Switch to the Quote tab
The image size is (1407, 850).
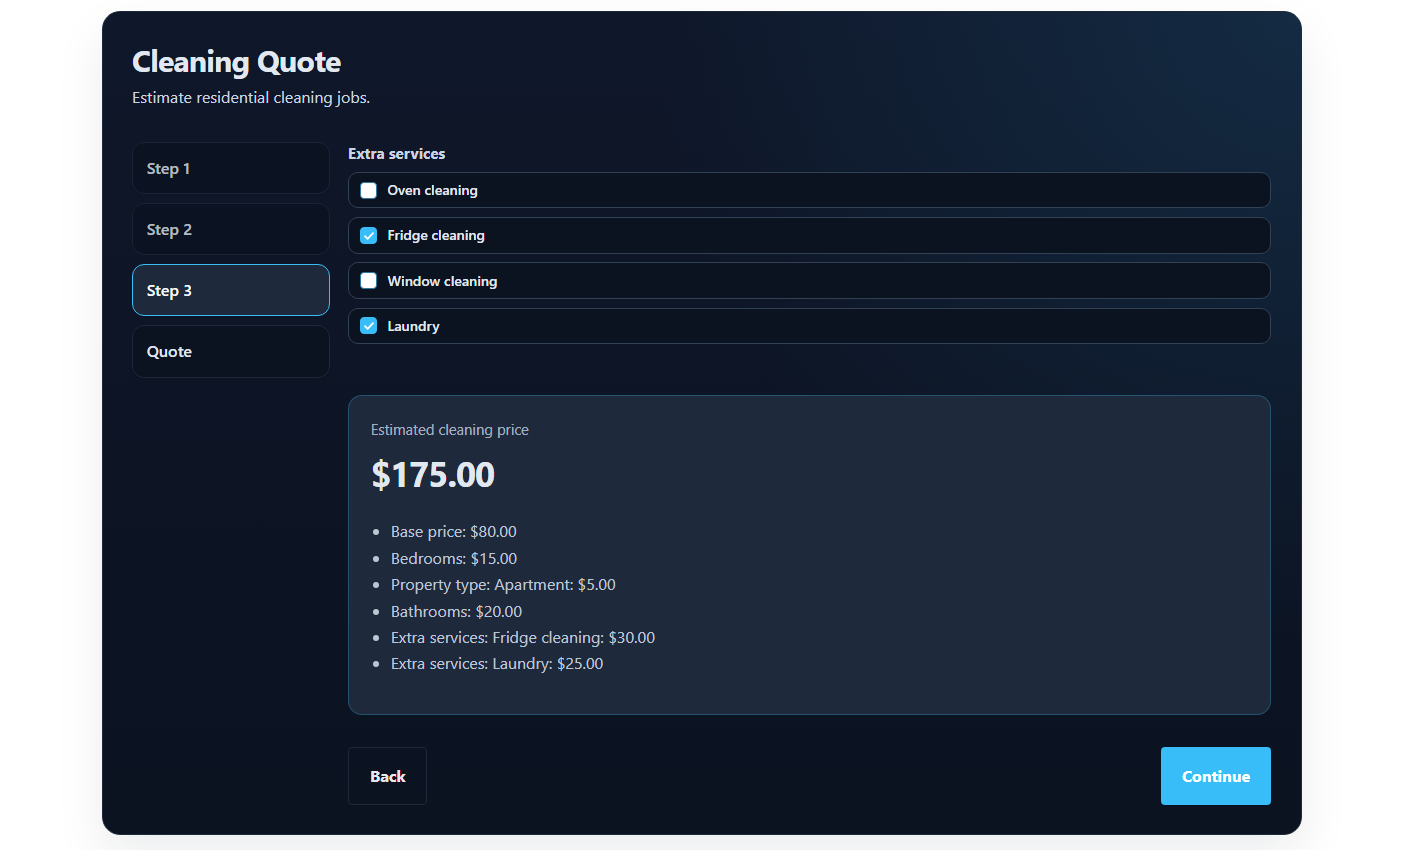point(231,351)
